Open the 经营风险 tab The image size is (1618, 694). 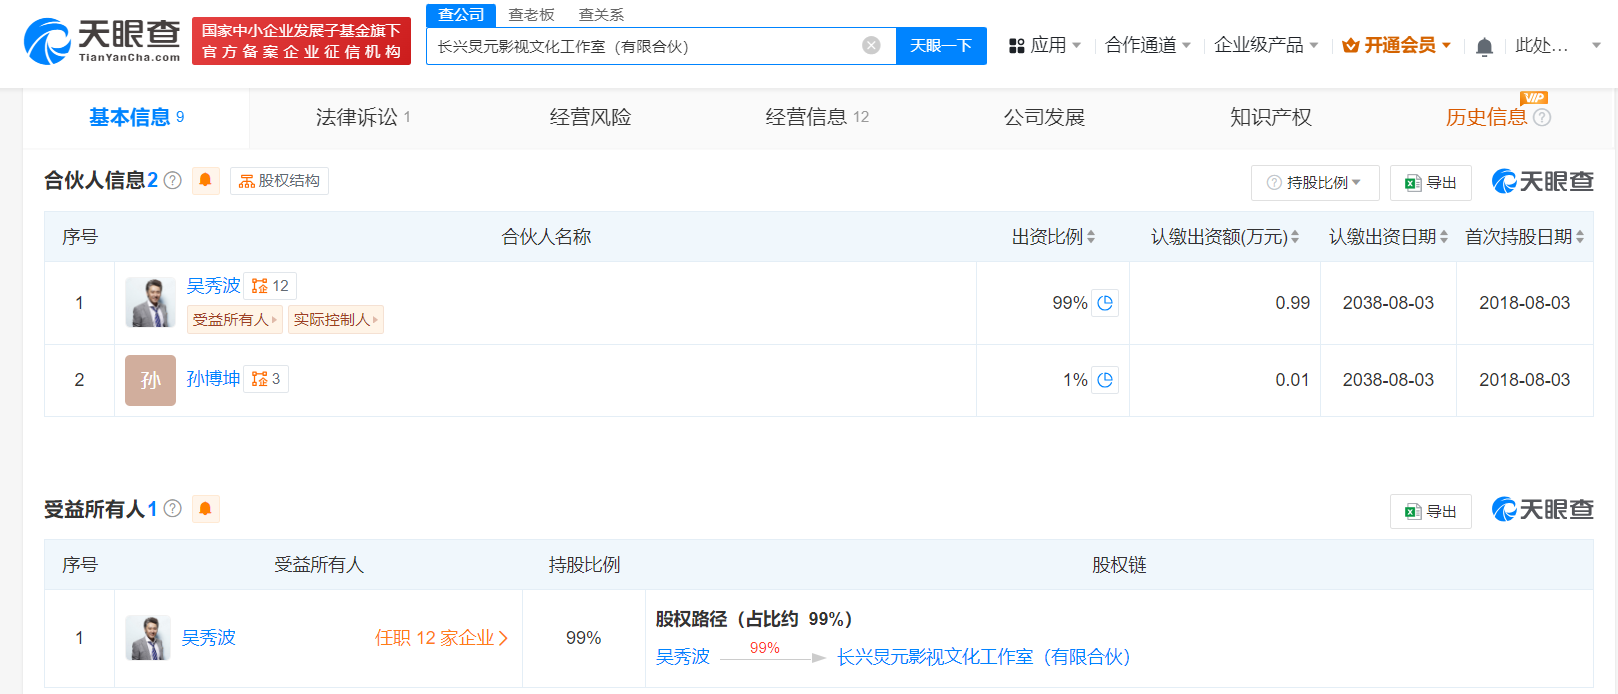pyautogui.click(x=590, y=118)
